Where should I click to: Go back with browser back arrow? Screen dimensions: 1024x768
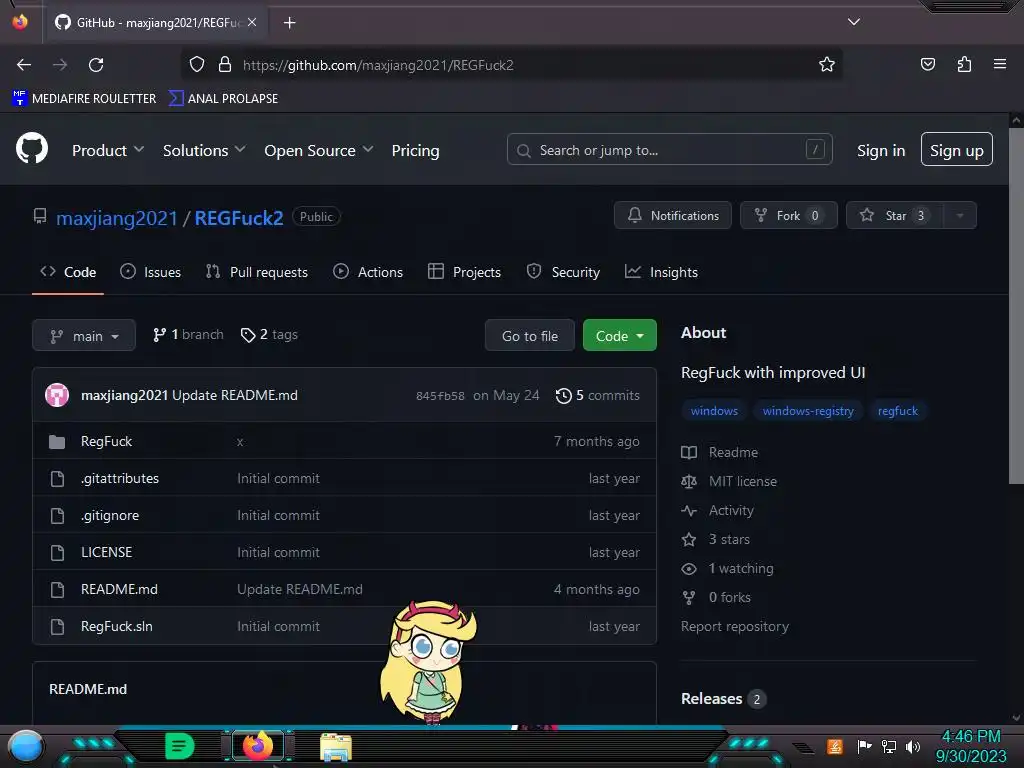pos(24,65)
